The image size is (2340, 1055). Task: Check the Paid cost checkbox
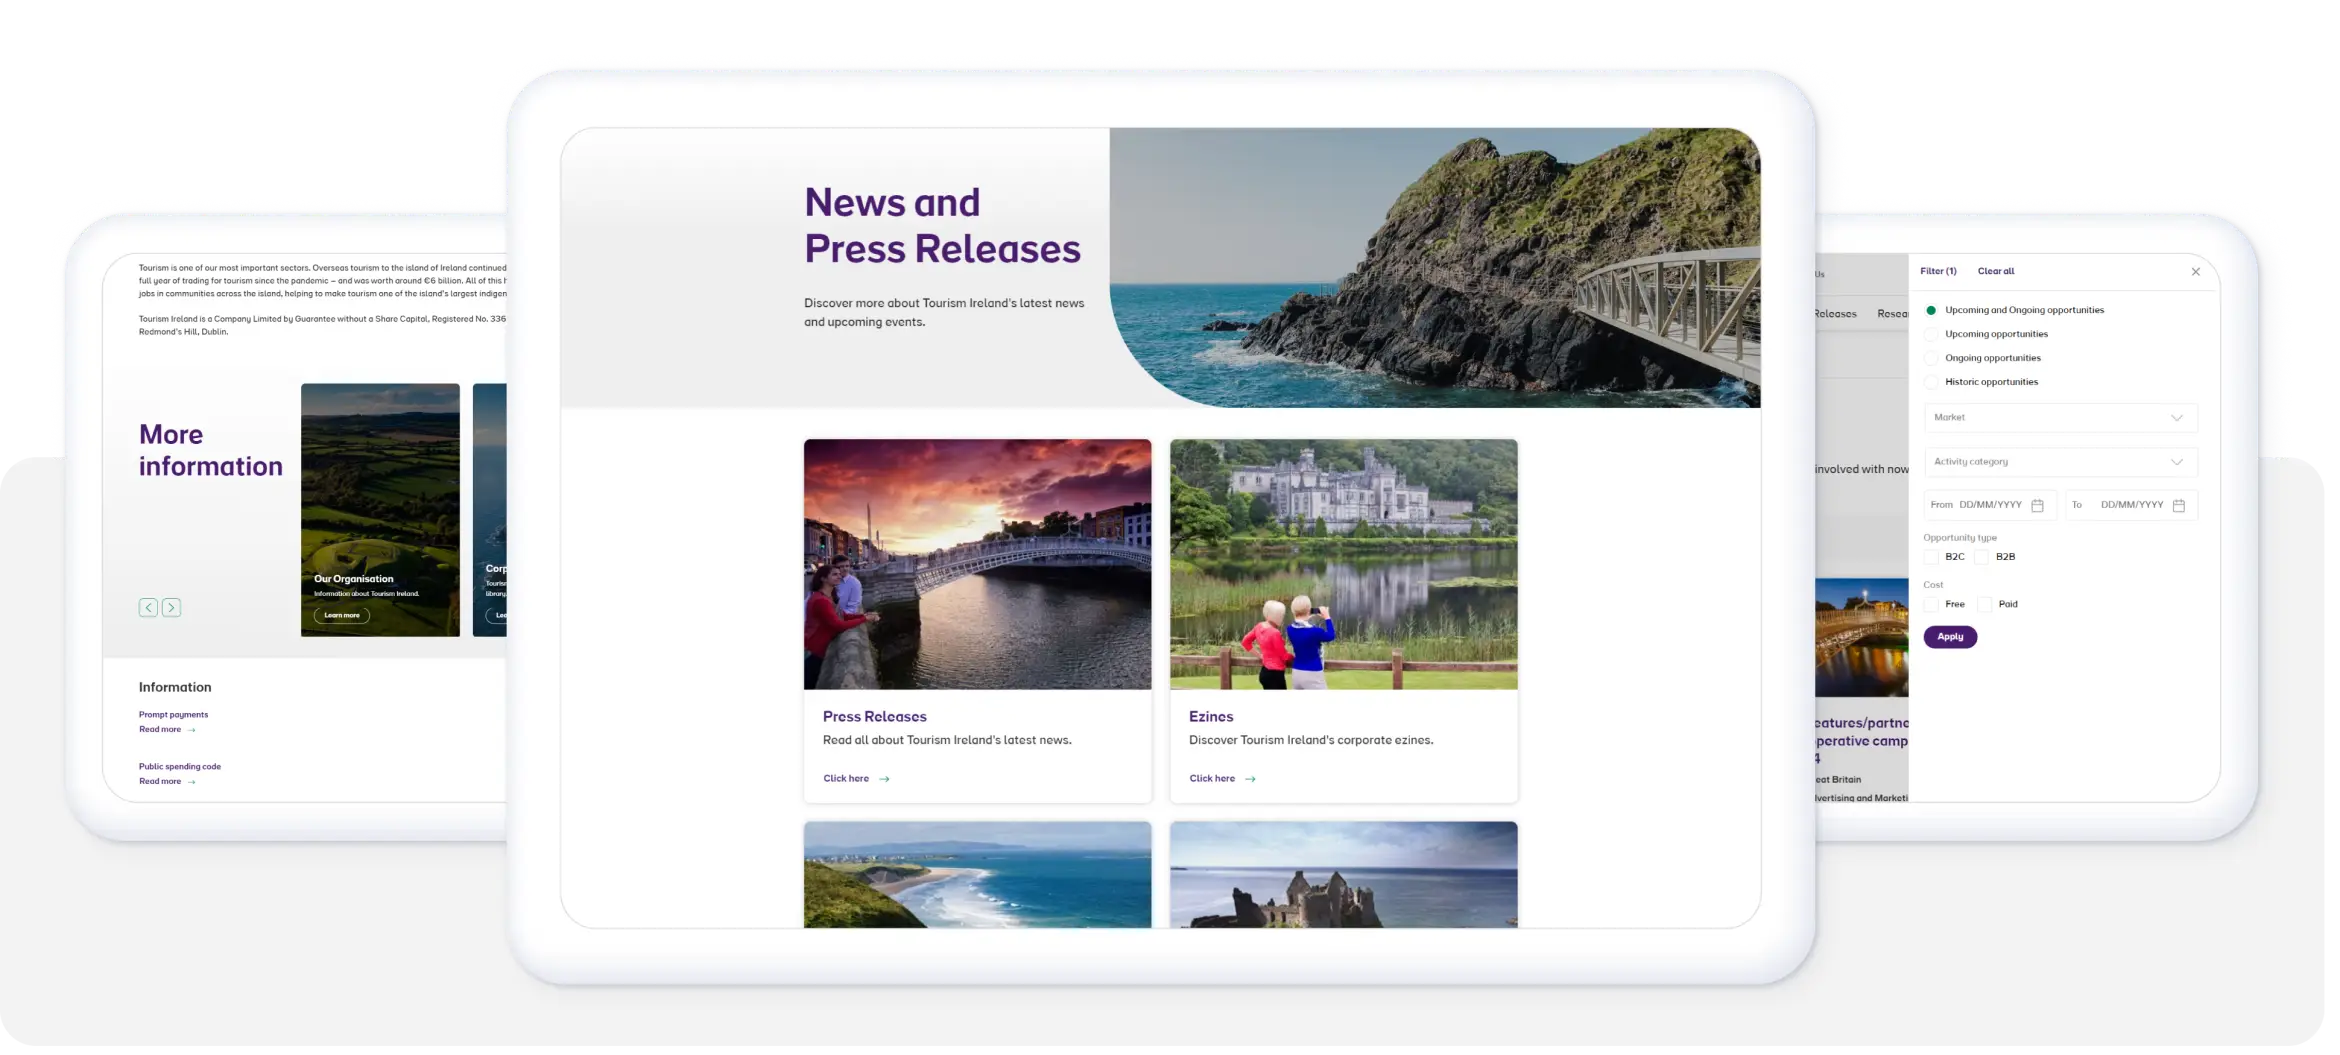(1984, 604)
